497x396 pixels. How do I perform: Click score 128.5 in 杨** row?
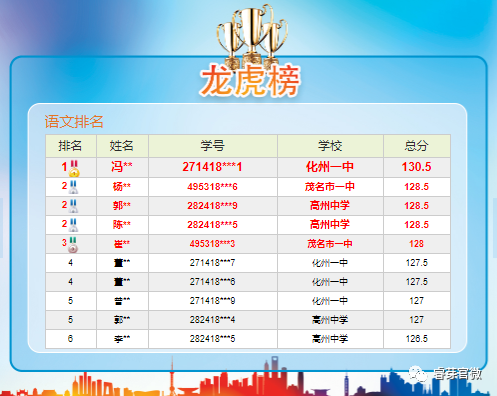(x=416, y=187)
